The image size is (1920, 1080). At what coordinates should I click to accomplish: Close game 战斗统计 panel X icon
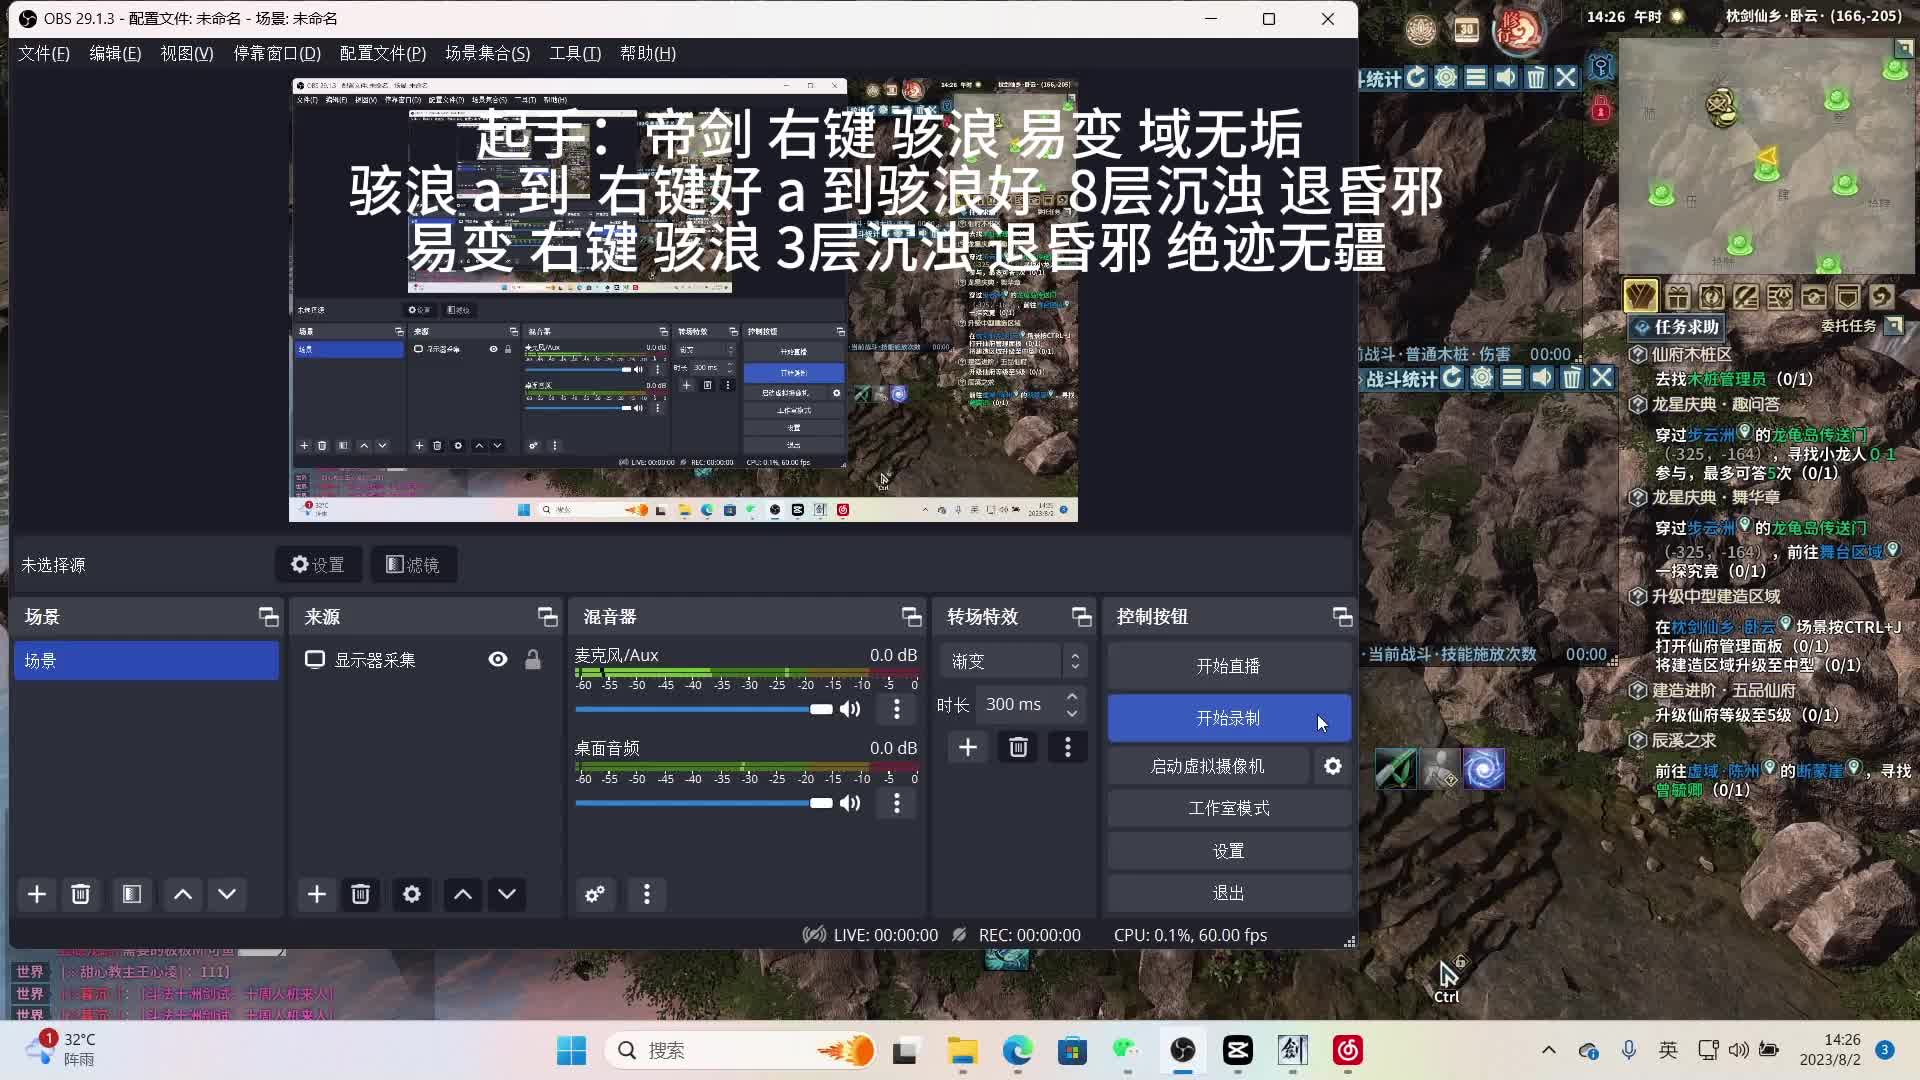1602,378
